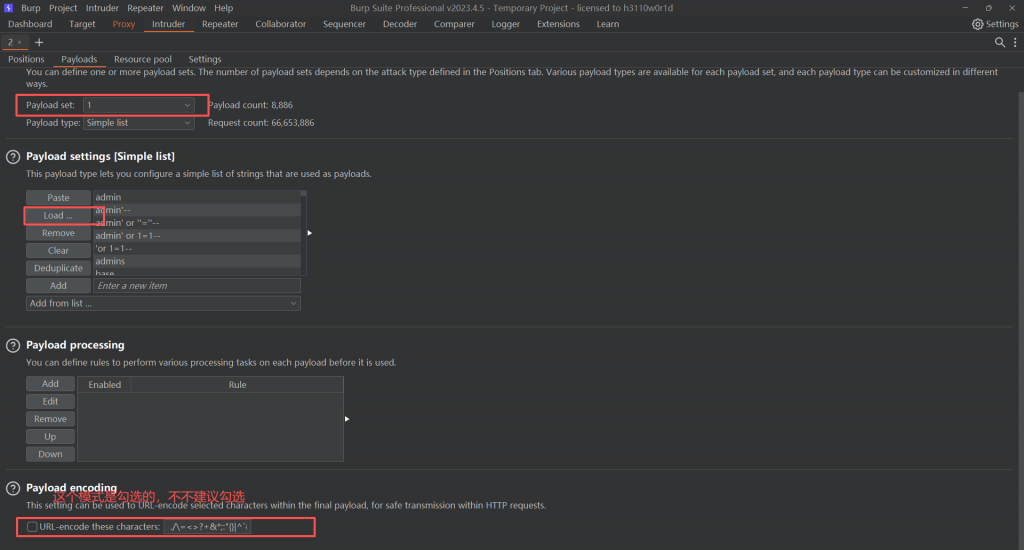Open the Payload type dropdown
The width and height of the screenshot is (1024, 550).
point(139,123)
